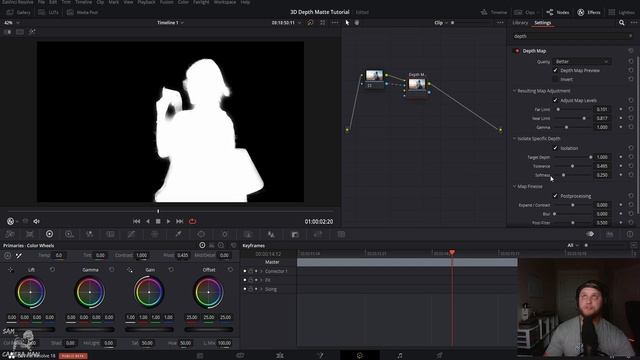Viewport: 640px width, 360px height.
Task: Collapse the Resulting Map Adjustment section
Action: tap(514, 91)
